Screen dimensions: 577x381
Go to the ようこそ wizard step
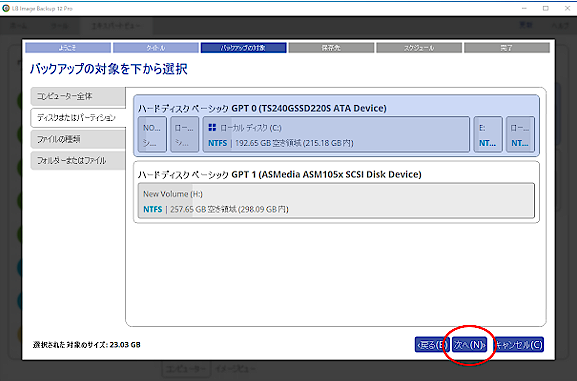68,48
